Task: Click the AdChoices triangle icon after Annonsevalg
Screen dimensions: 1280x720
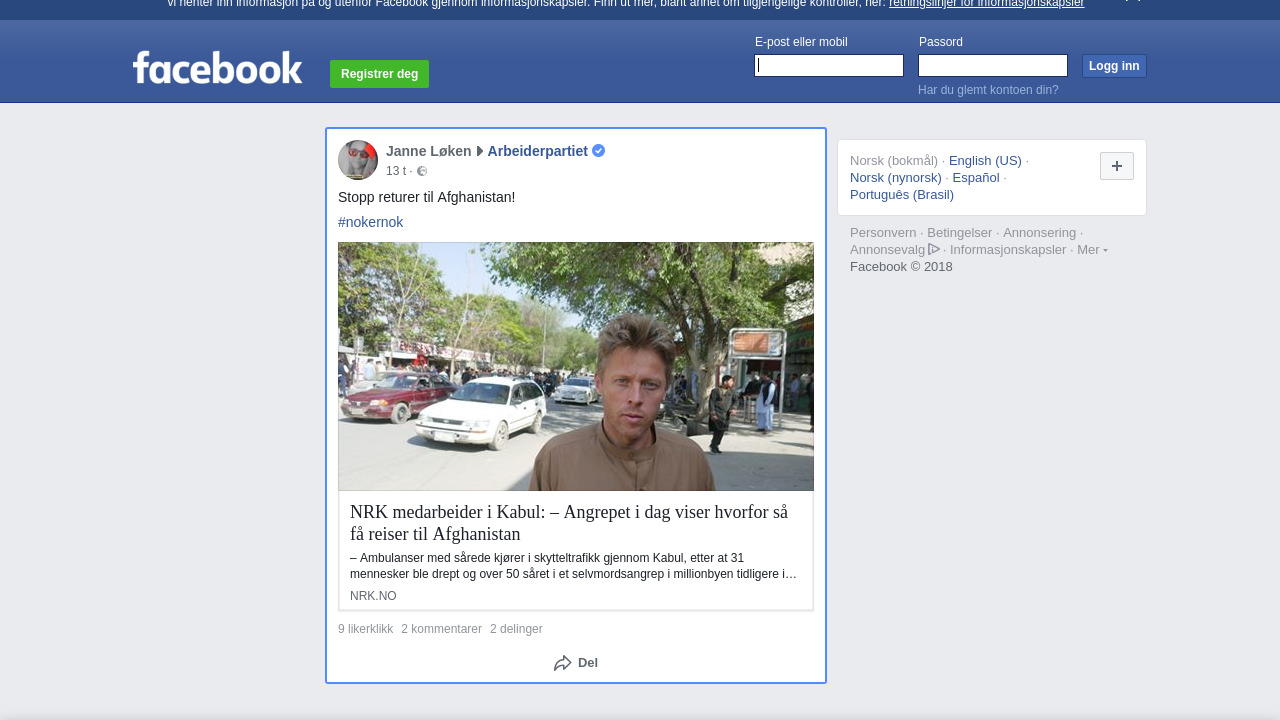Action: coord(934,249)
